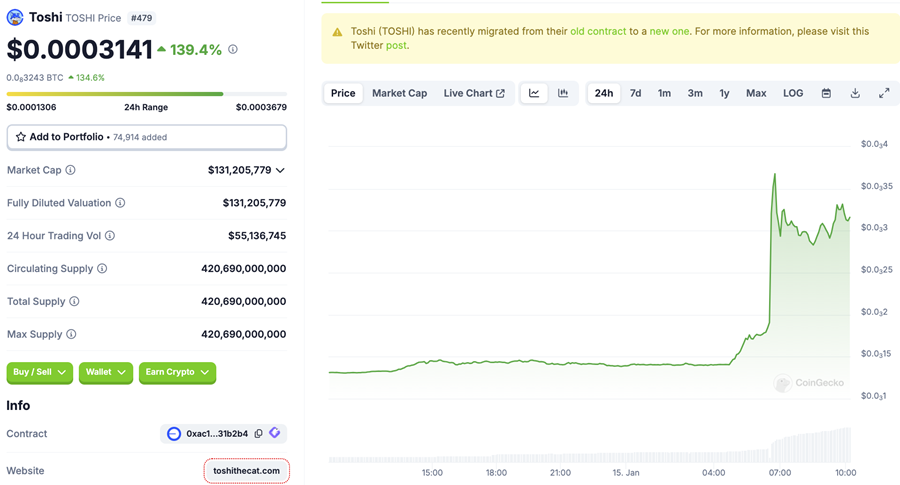This screenshot has width=900, height=485.
Task: Click the star icon in Add to Portfolio
Action: coord(21,137)
